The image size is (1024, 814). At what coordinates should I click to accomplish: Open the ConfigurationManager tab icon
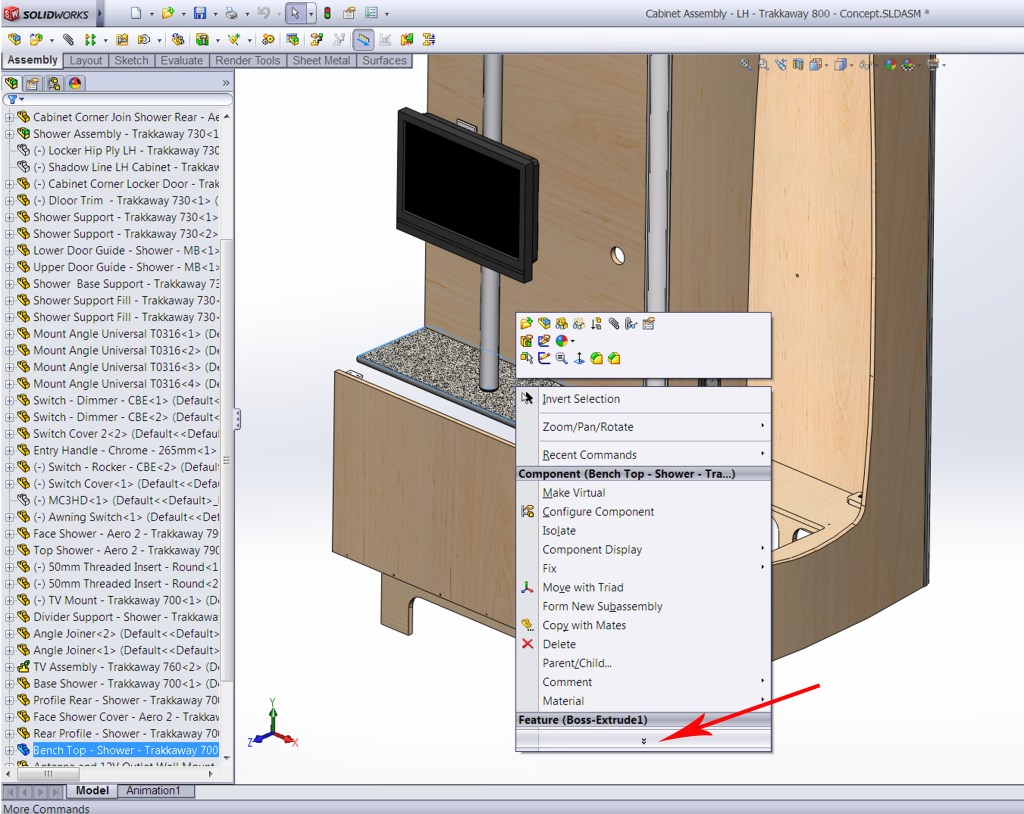pyautogui.click(x=52, y=84)
